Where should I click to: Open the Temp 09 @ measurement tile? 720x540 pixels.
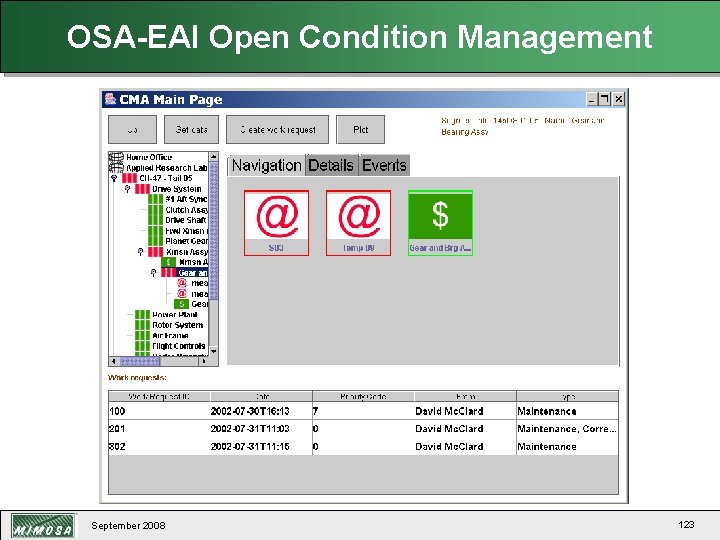[359, 223]
